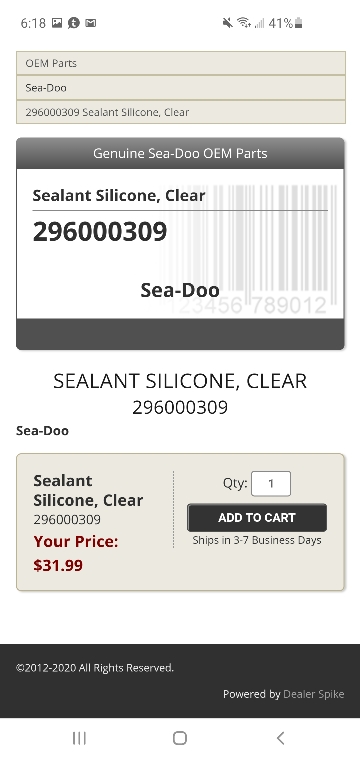Tap the Android back navigation icon
The width and height of the screenshot is (360, 760).
280,738
